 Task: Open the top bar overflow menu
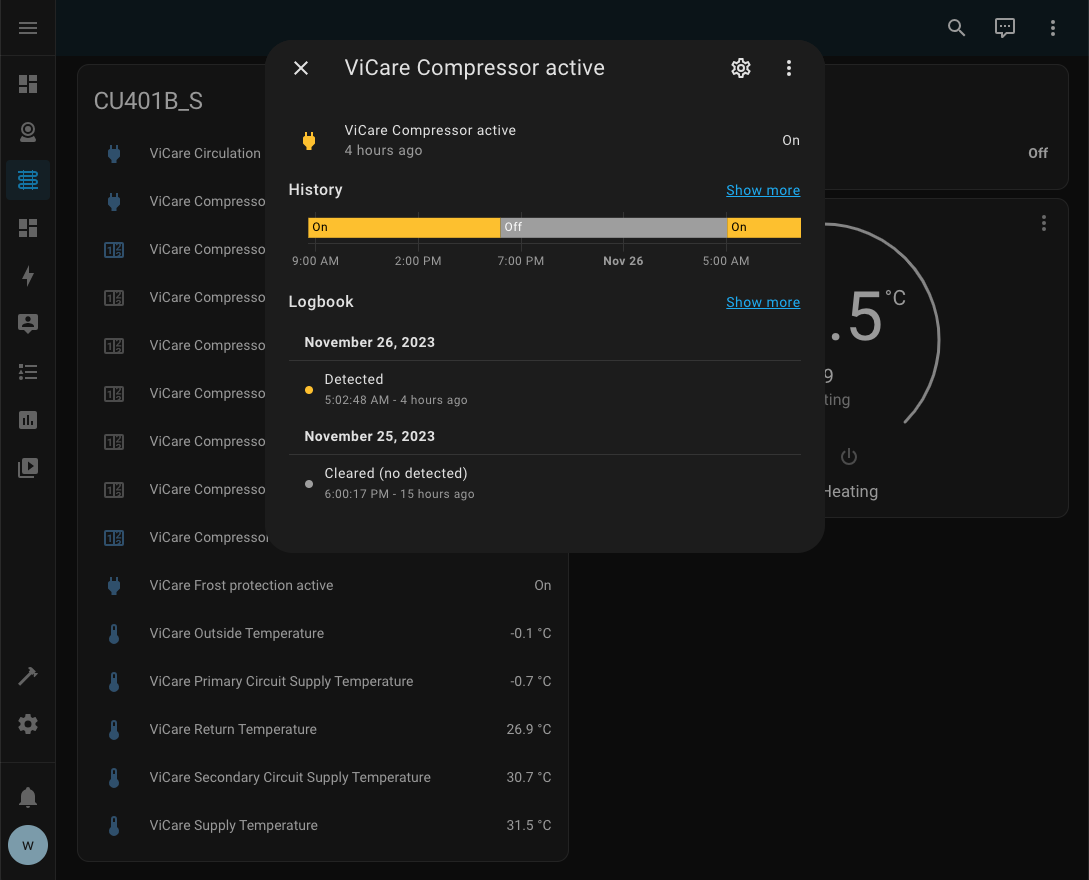[x=1052, y=28]
